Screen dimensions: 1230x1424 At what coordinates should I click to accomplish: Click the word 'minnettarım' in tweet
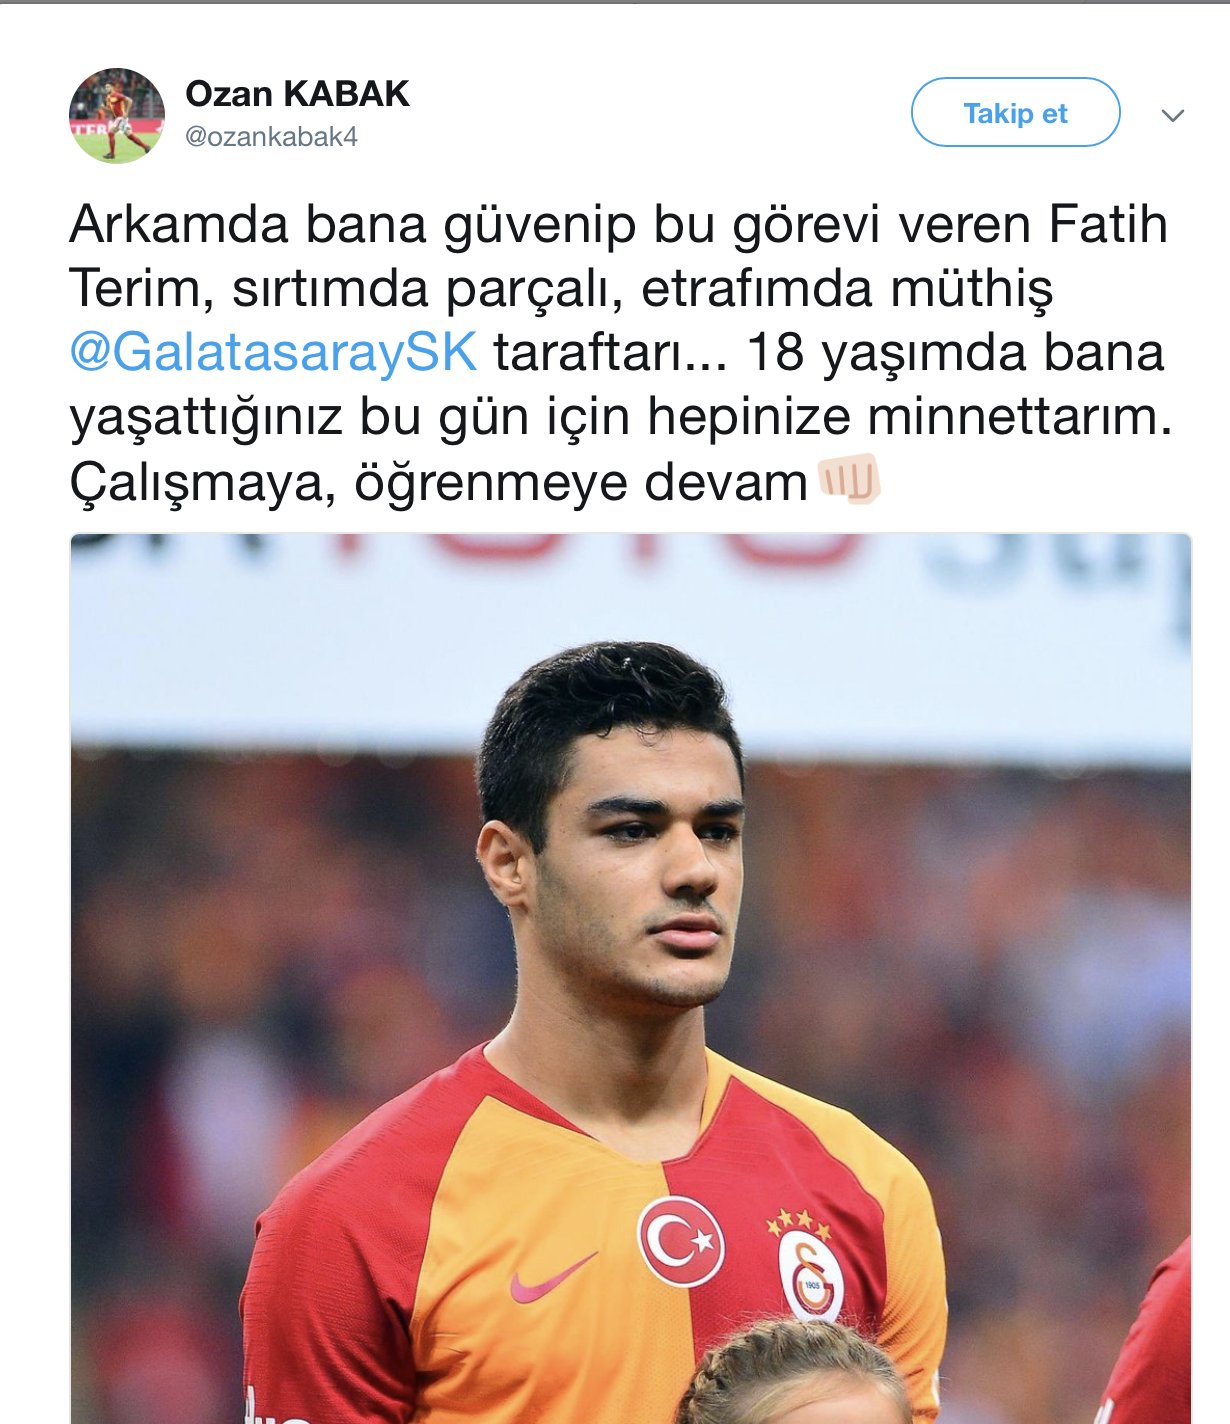point(1019,416)
